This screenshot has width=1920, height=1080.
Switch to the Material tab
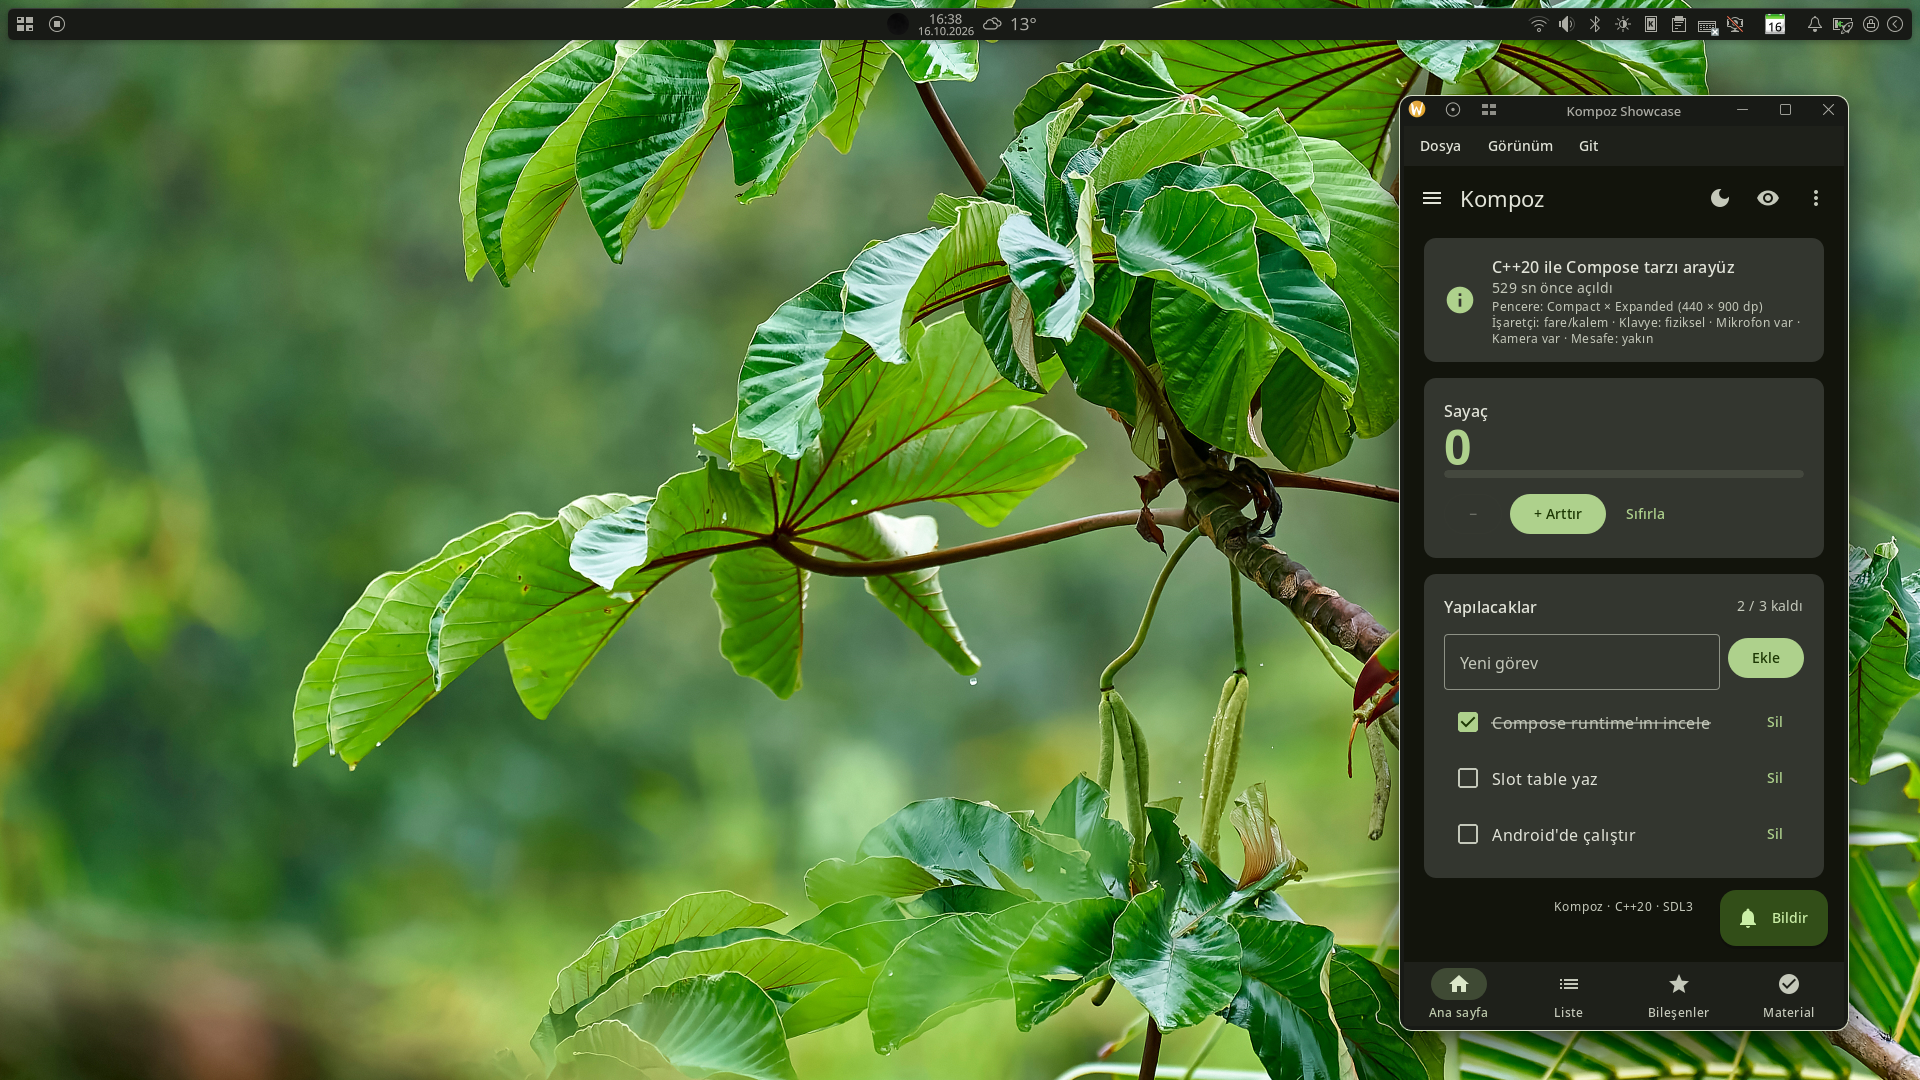click(x=1789, y=995)
